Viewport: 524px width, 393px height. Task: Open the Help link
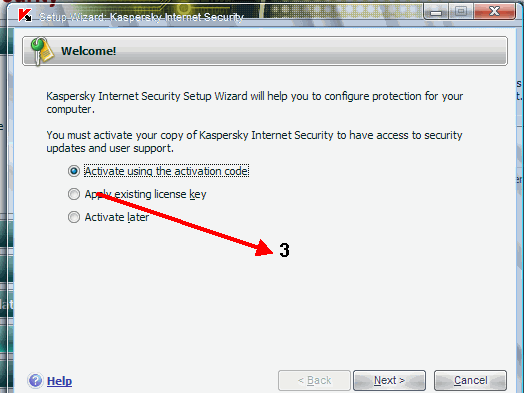(x=59, y=381)
